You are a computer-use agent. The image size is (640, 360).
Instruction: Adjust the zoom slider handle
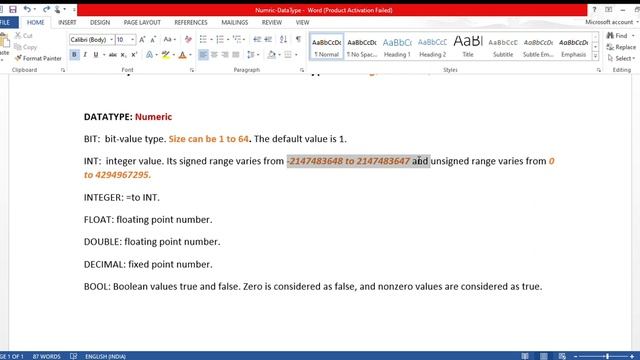click(607, 356)
